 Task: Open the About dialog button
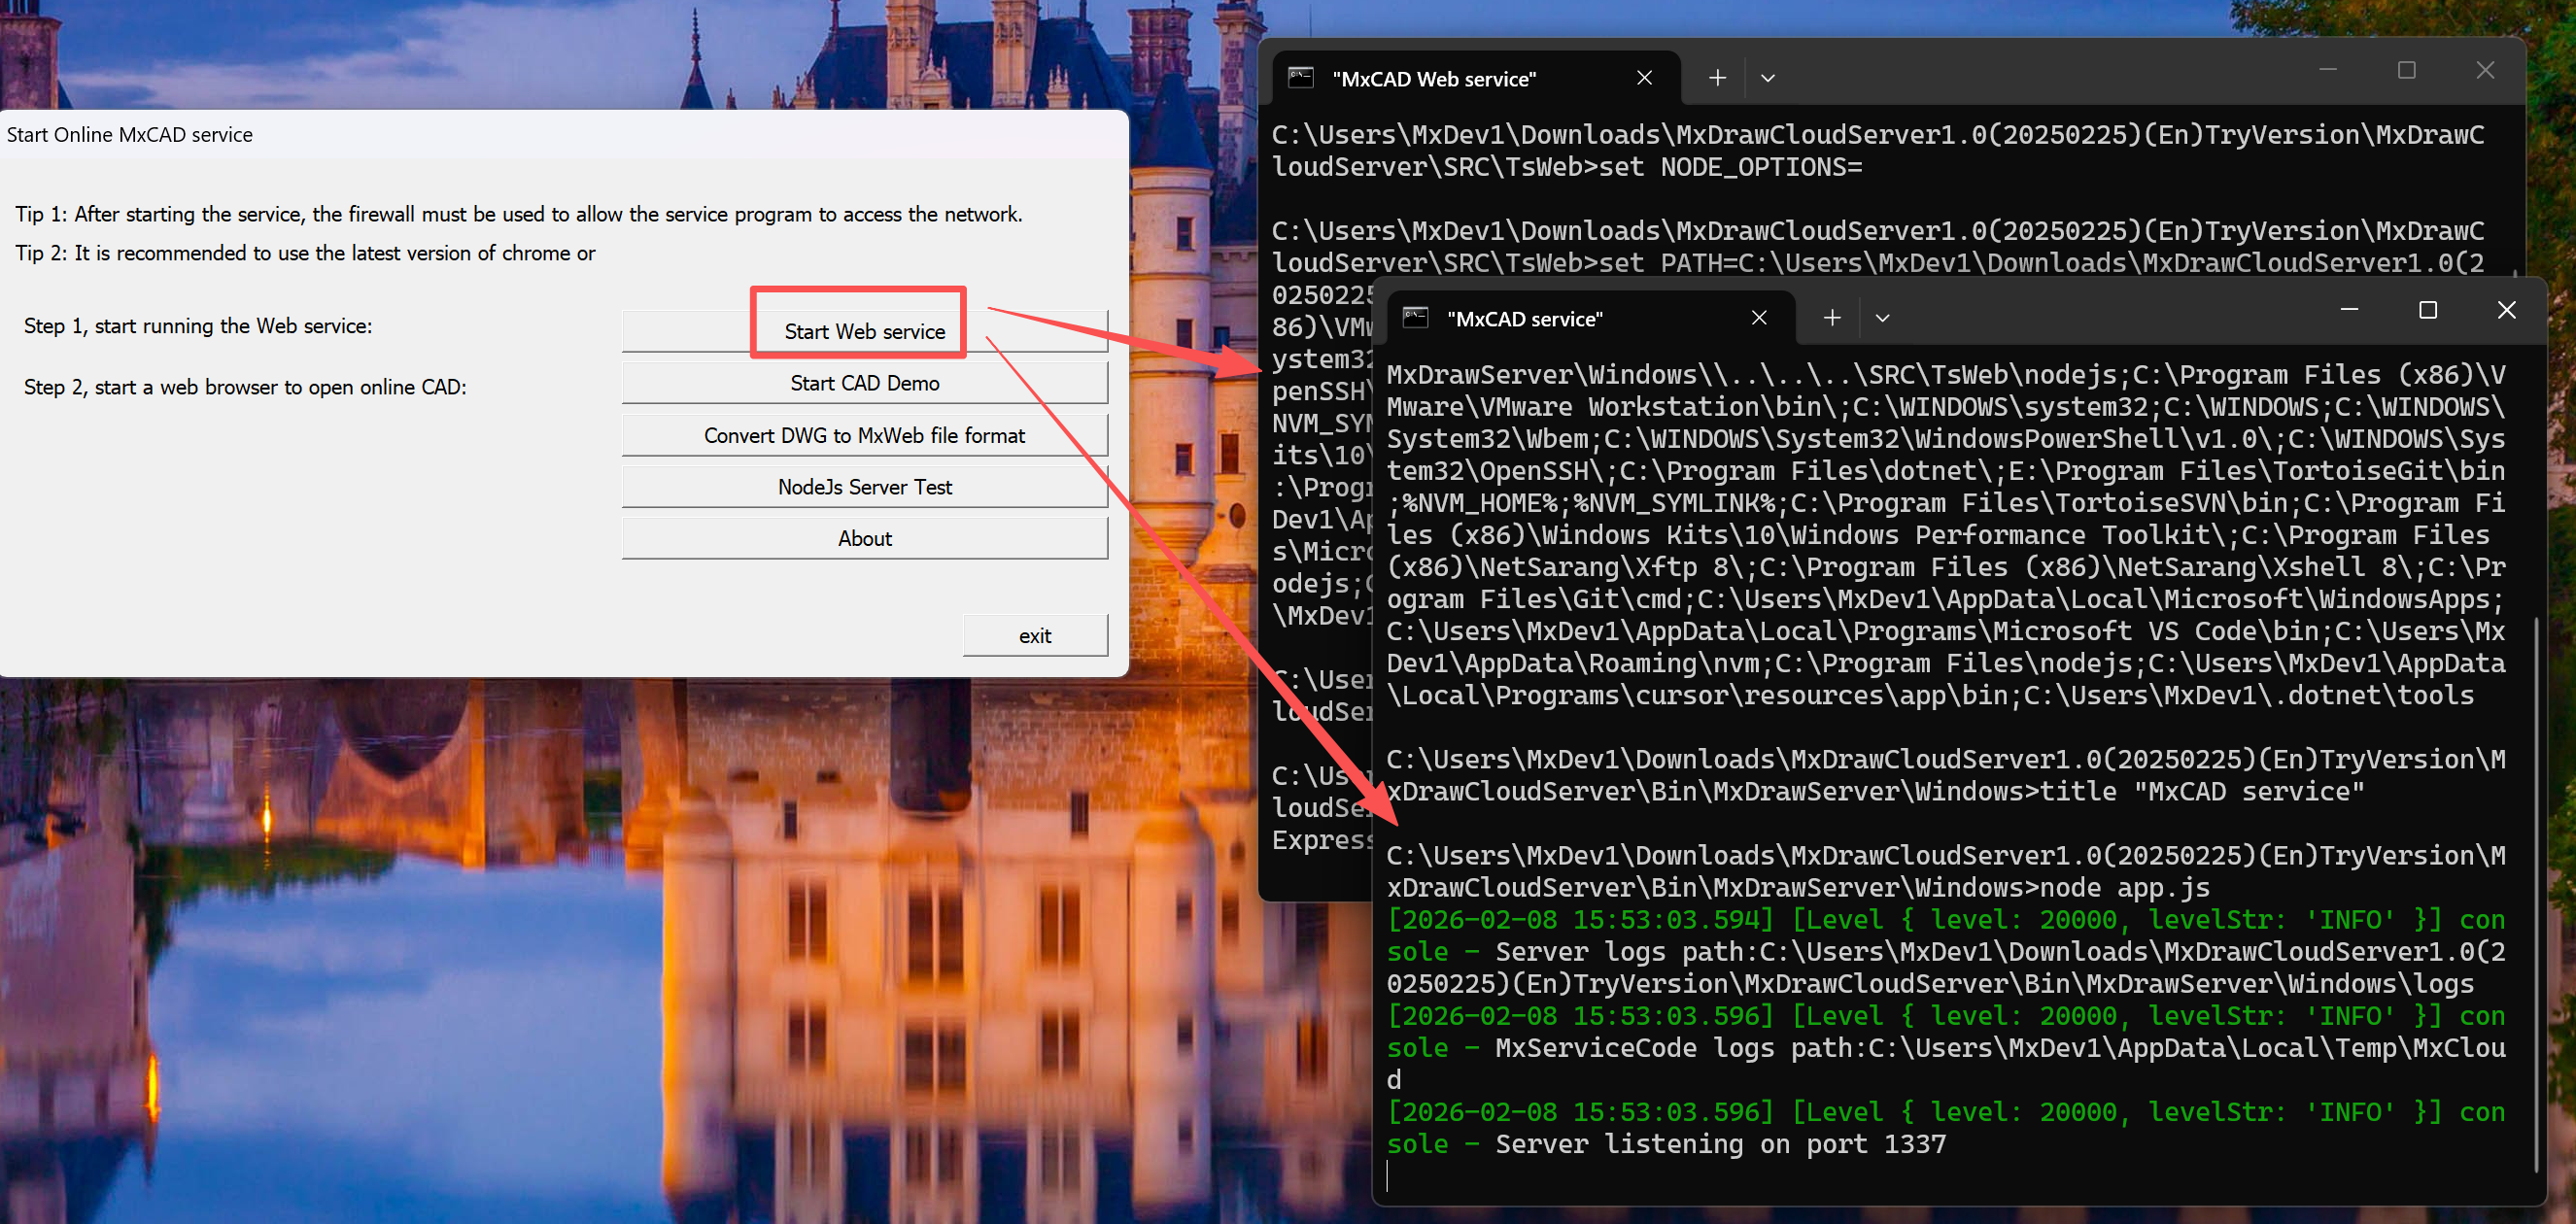click(x=863, y=539)
